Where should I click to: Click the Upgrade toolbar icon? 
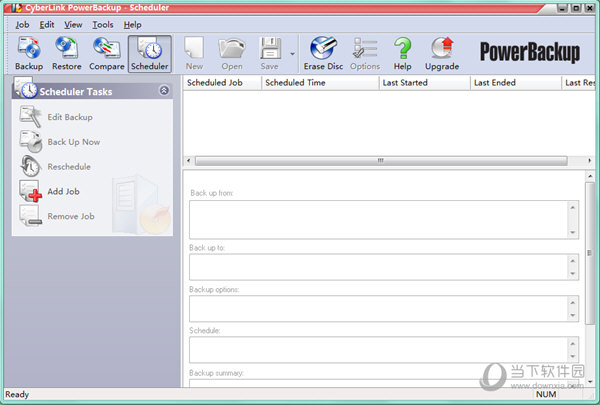[442, 48]
